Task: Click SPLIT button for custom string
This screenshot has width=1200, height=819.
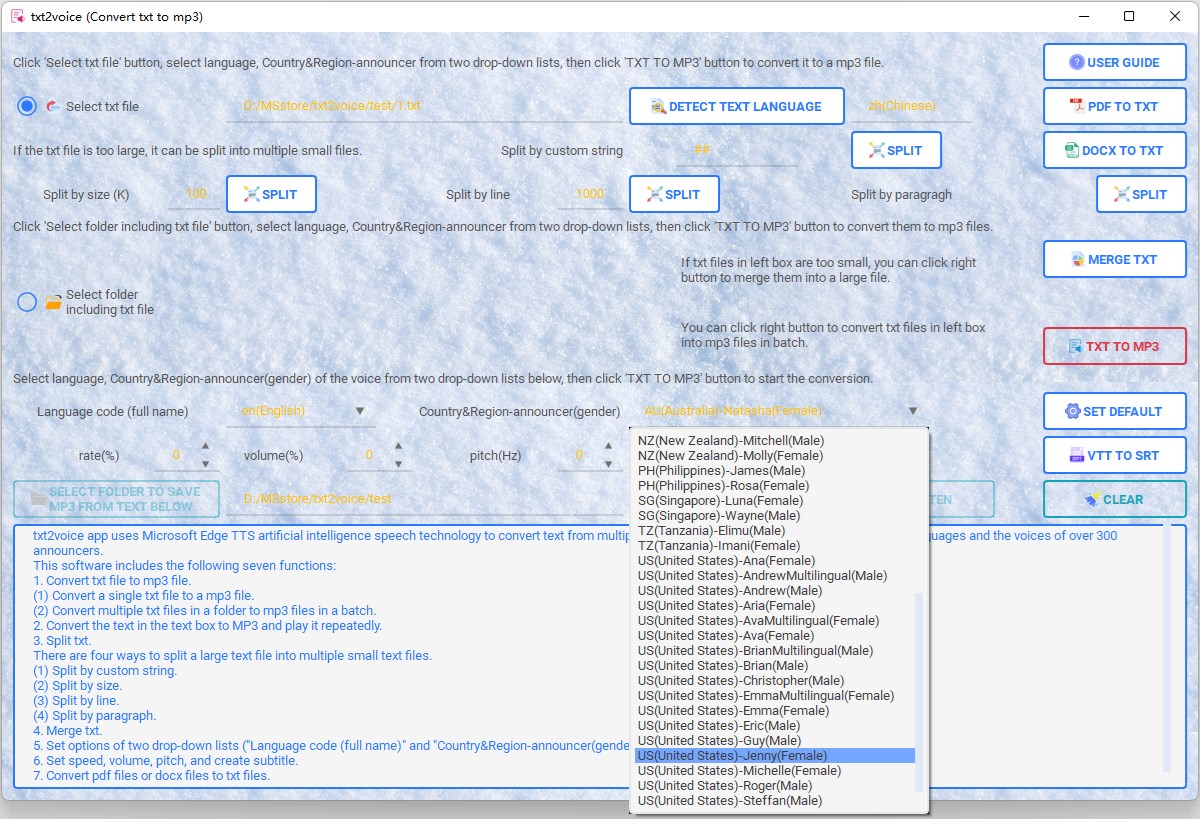Action: (896, 150)
